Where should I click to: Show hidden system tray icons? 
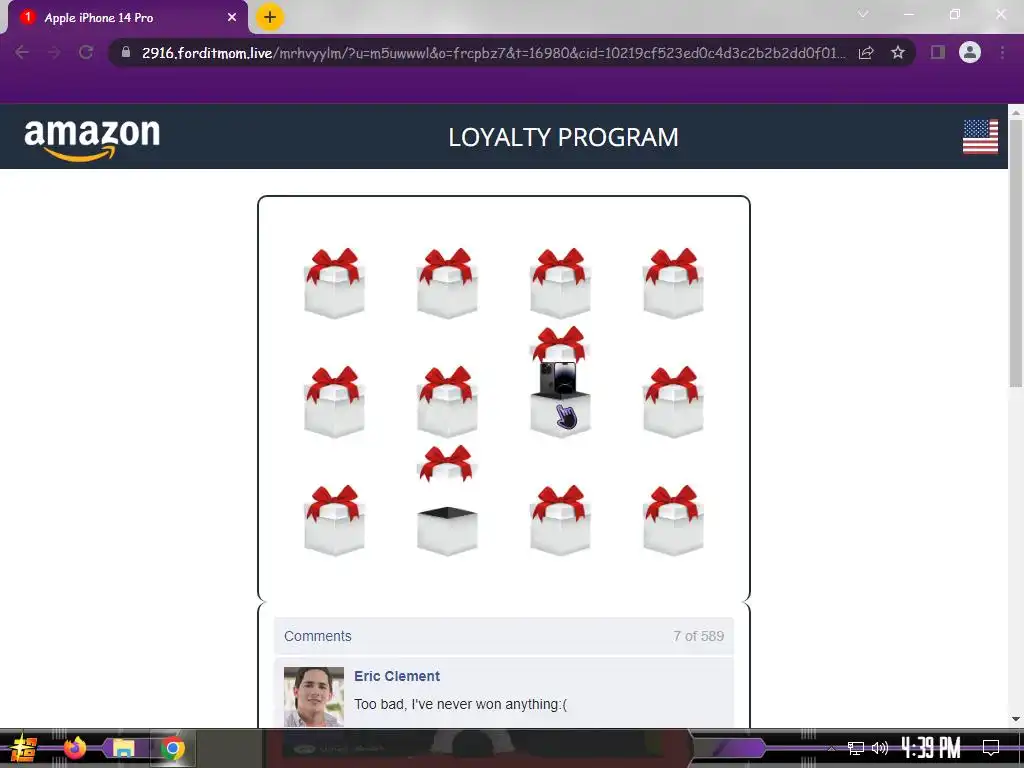831,748
